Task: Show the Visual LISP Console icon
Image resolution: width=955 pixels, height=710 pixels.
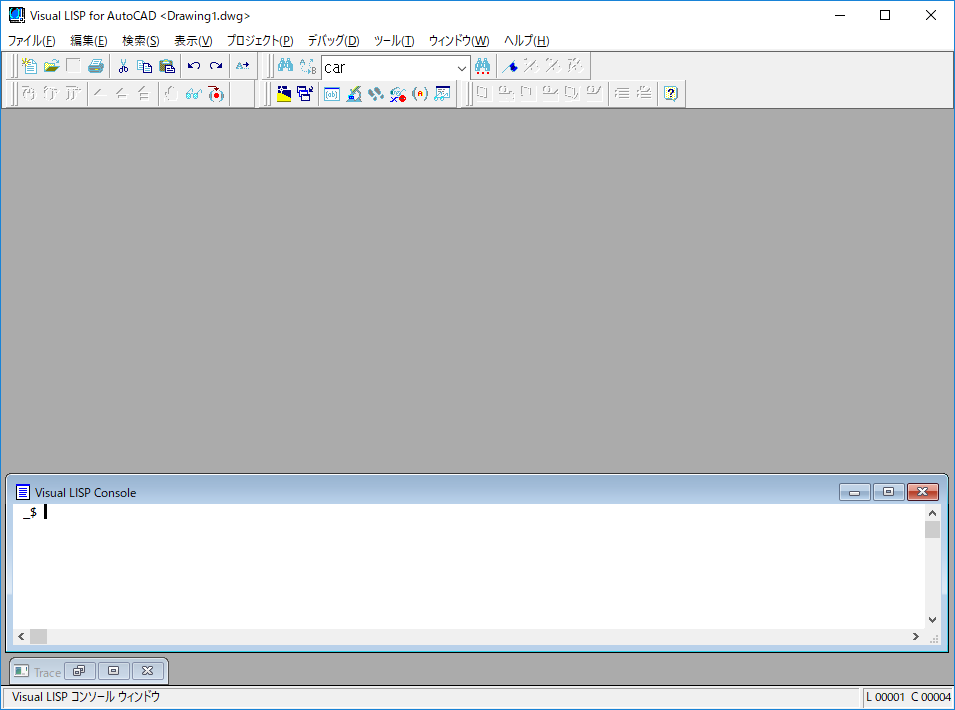Action: click(x=331, y=94)
